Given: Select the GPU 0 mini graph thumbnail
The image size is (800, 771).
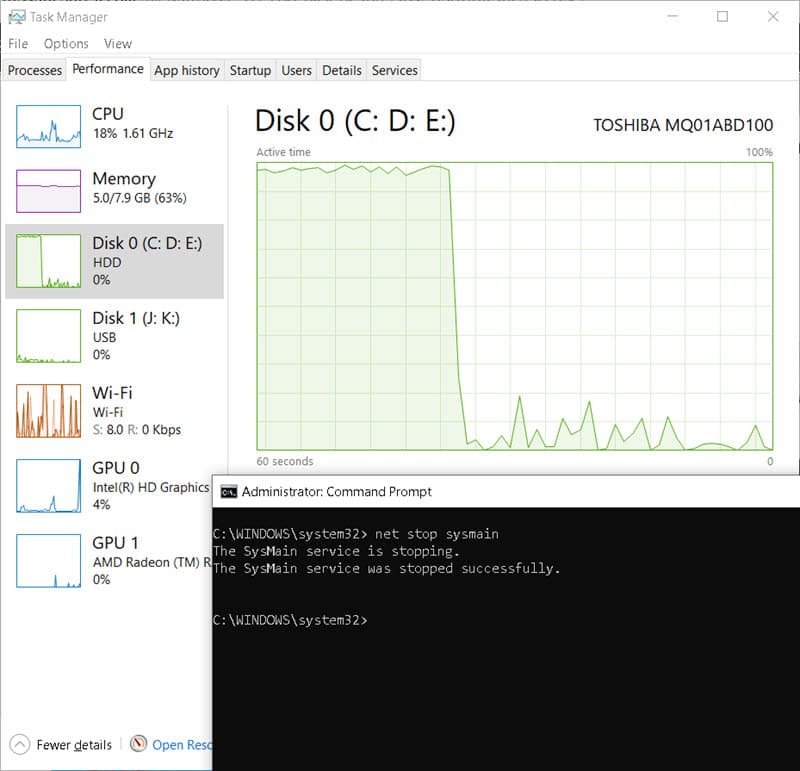Looking at the screenshot, I should pos(48,486).
